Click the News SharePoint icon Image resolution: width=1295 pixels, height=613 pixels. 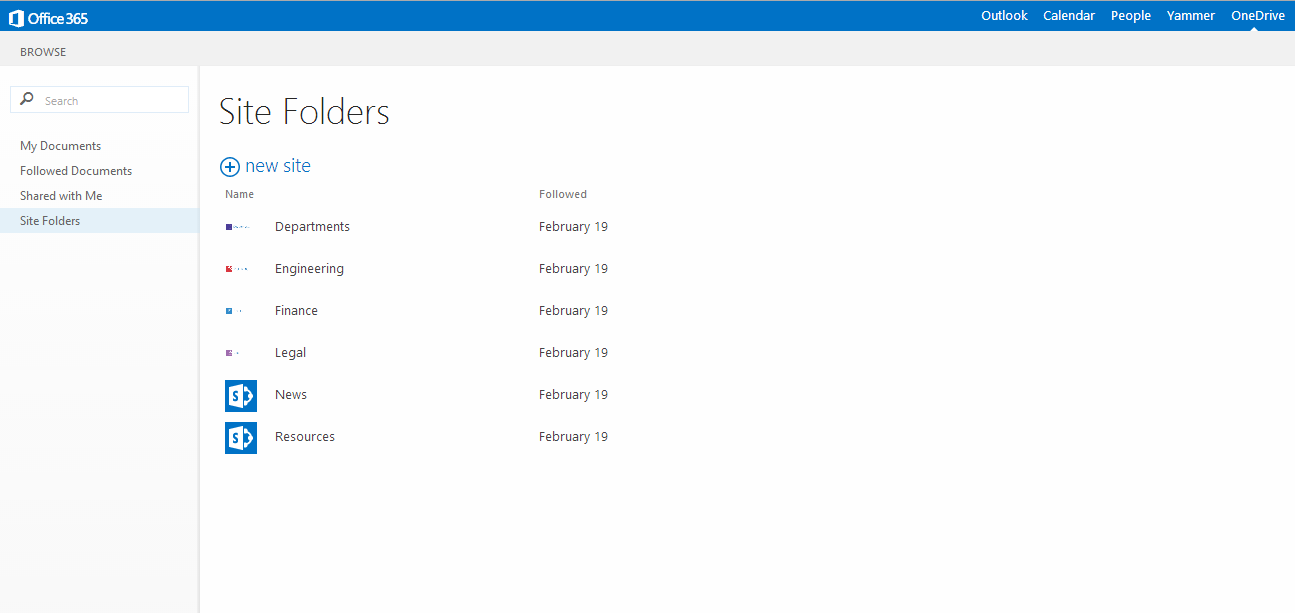click(x=241, y=395)
